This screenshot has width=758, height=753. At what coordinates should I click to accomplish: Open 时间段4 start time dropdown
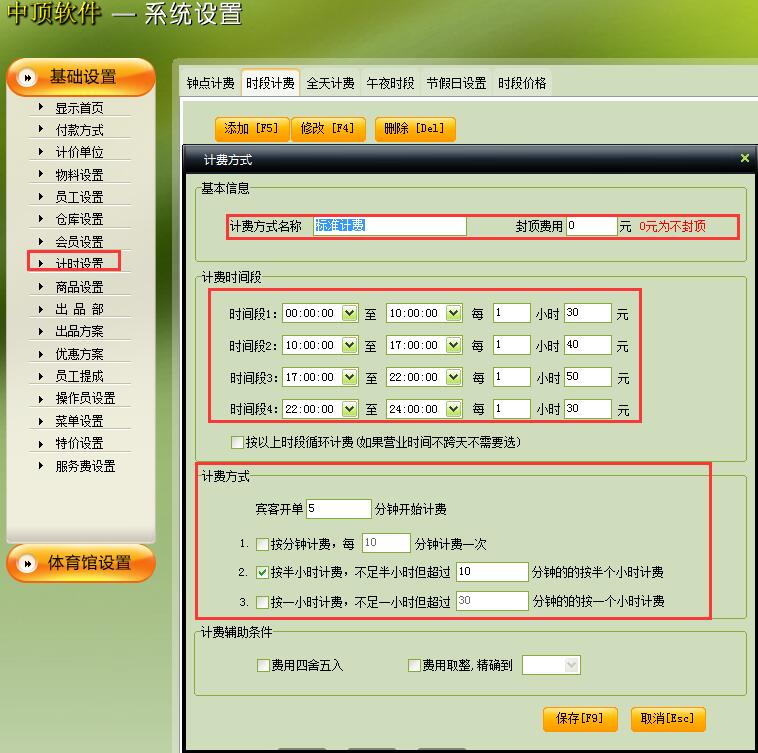pyautogui.click(x=349, y=409)
